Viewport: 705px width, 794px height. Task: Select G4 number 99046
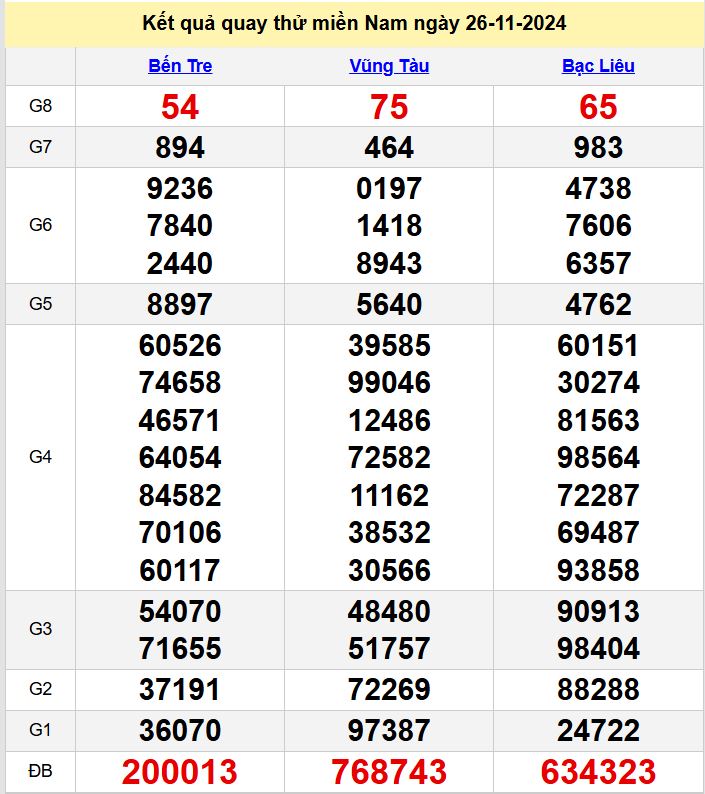tap(389, 382)
